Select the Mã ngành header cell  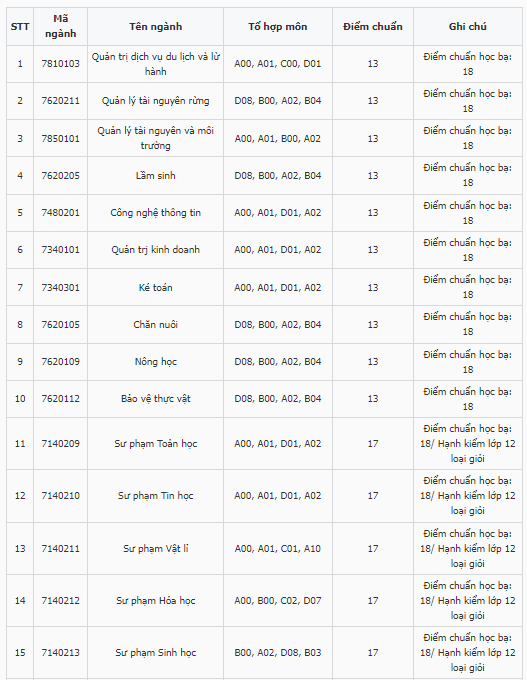(x=60, y=26)
